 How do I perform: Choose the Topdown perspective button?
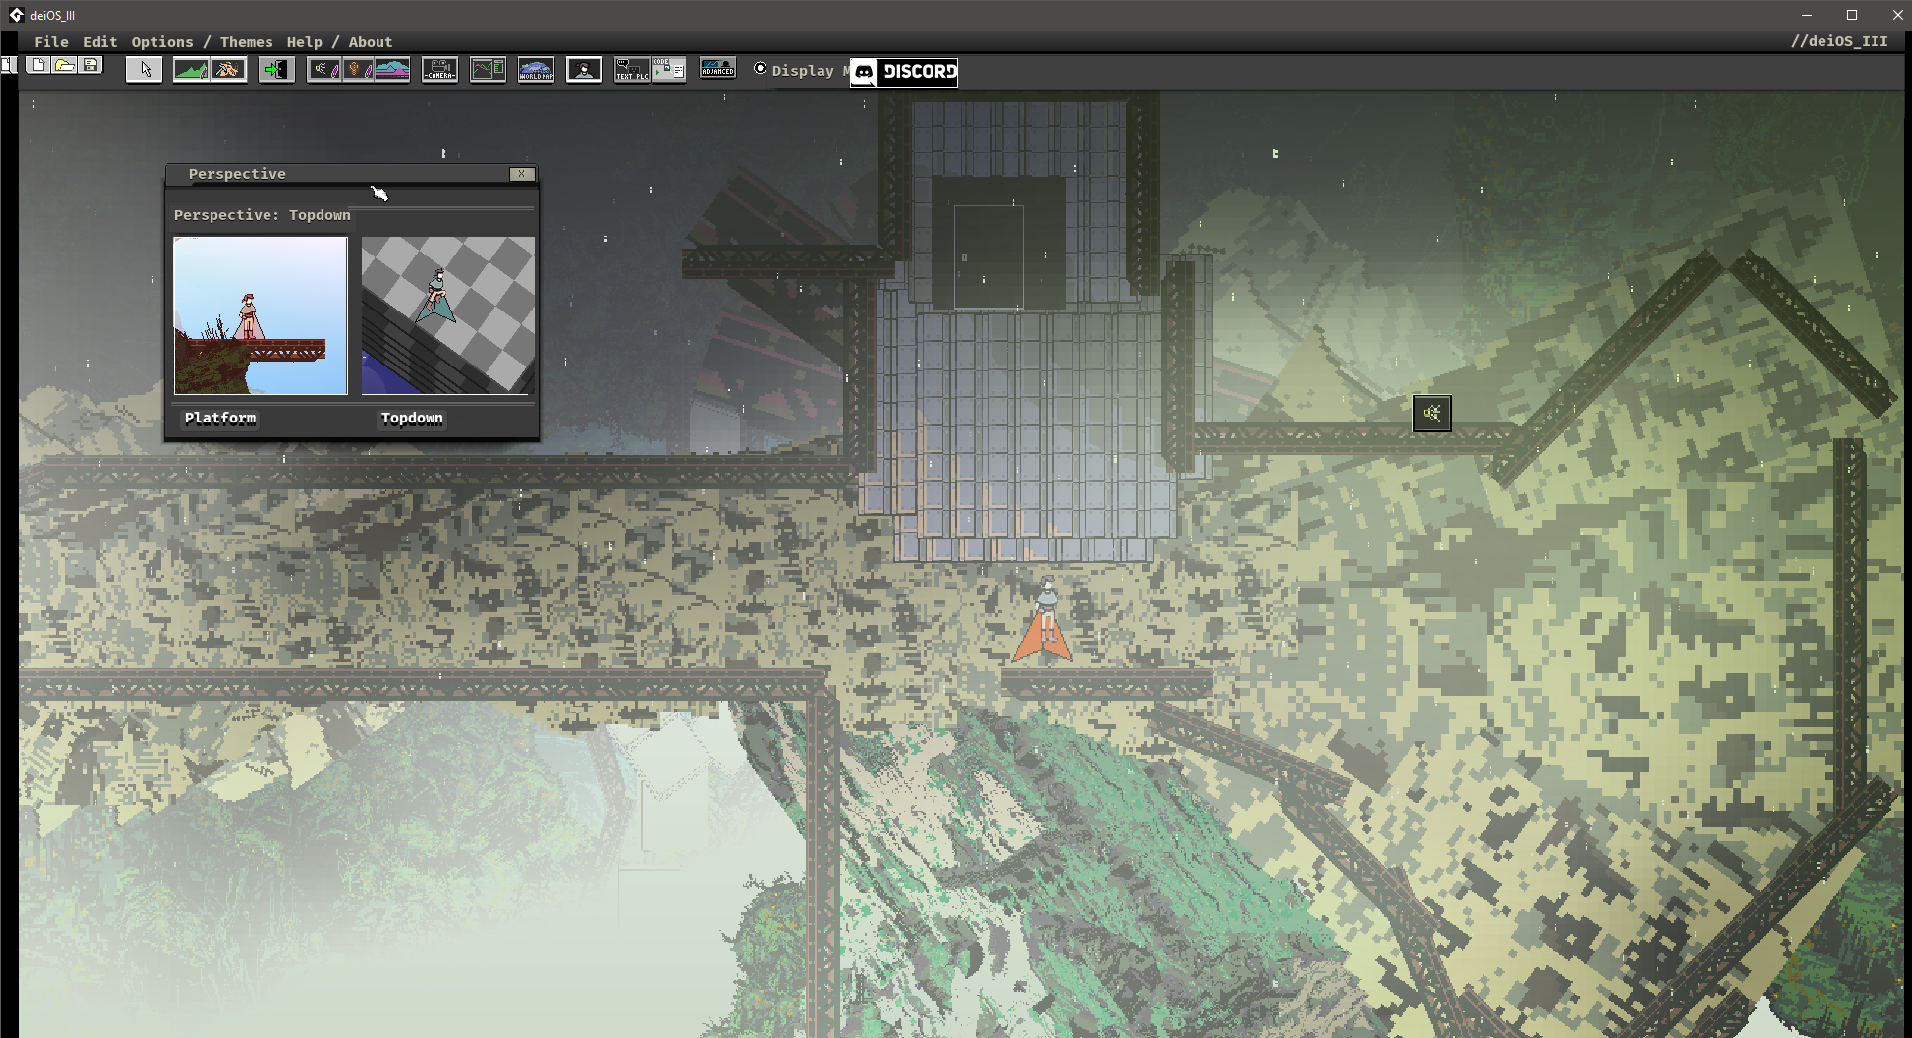click(411, 418)
